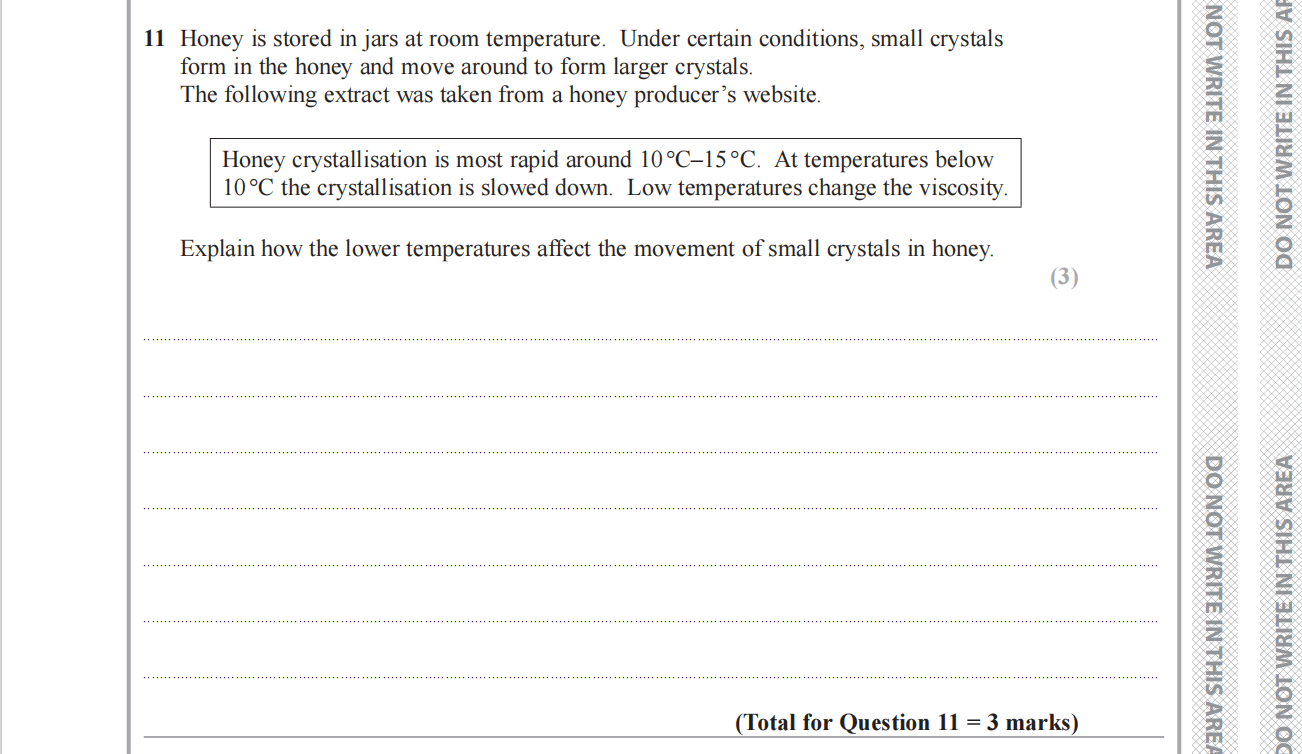Viewport: 1302px width, 754px height.
Task: Select the sixth dotted answer line
Action: (650, 621)
